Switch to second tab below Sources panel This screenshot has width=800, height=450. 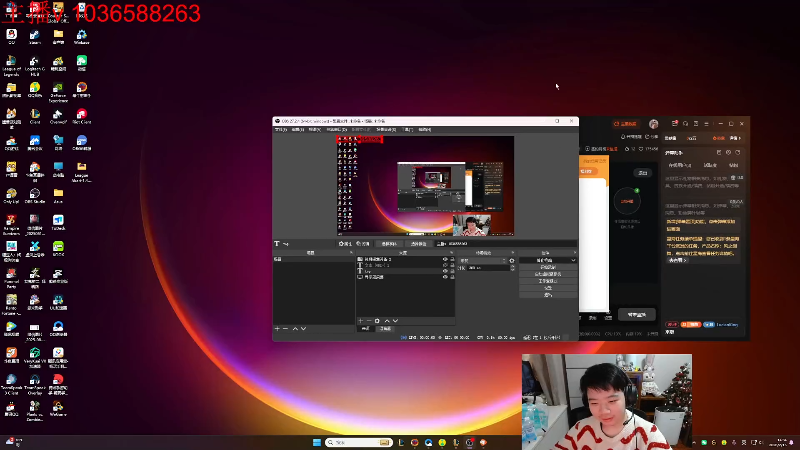coord(385,329)
